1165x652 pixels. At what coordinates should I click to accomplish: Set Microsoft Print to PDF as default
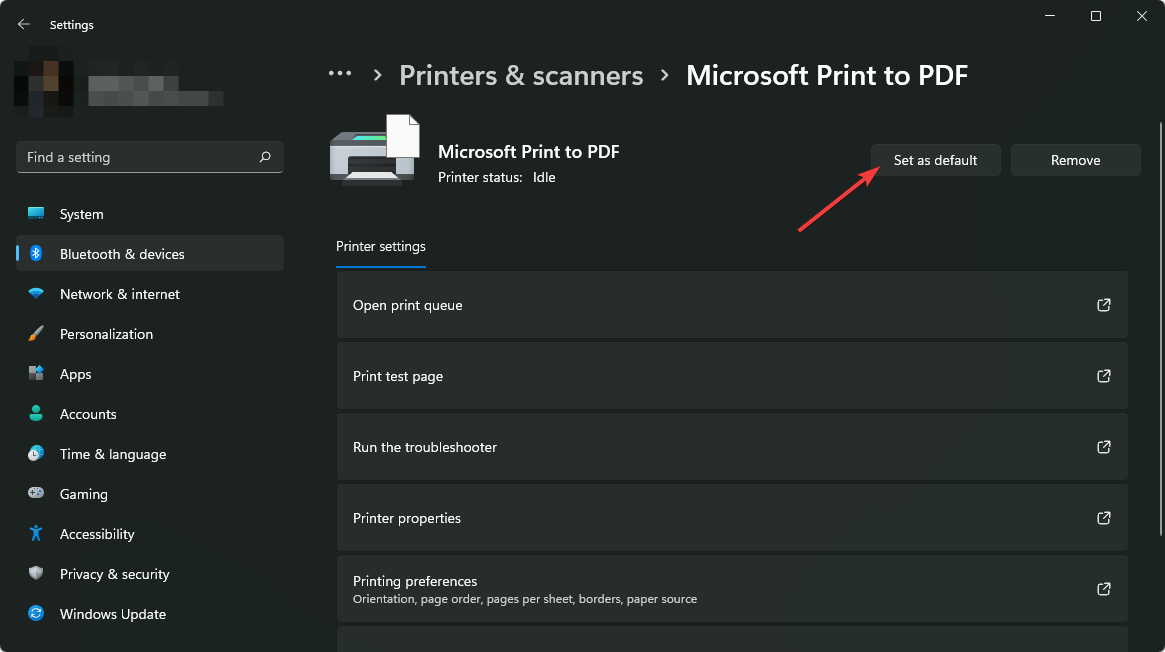click(x=935, y=160)
